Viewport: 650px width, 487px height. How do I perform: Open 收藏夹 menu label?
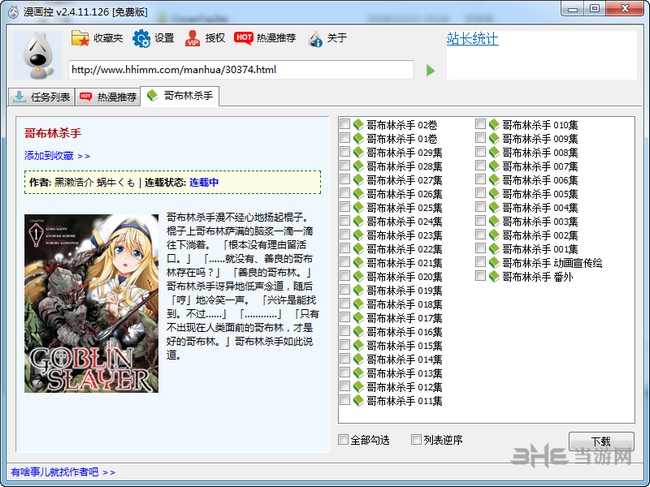pyautogui.click(x=108, y=38)
